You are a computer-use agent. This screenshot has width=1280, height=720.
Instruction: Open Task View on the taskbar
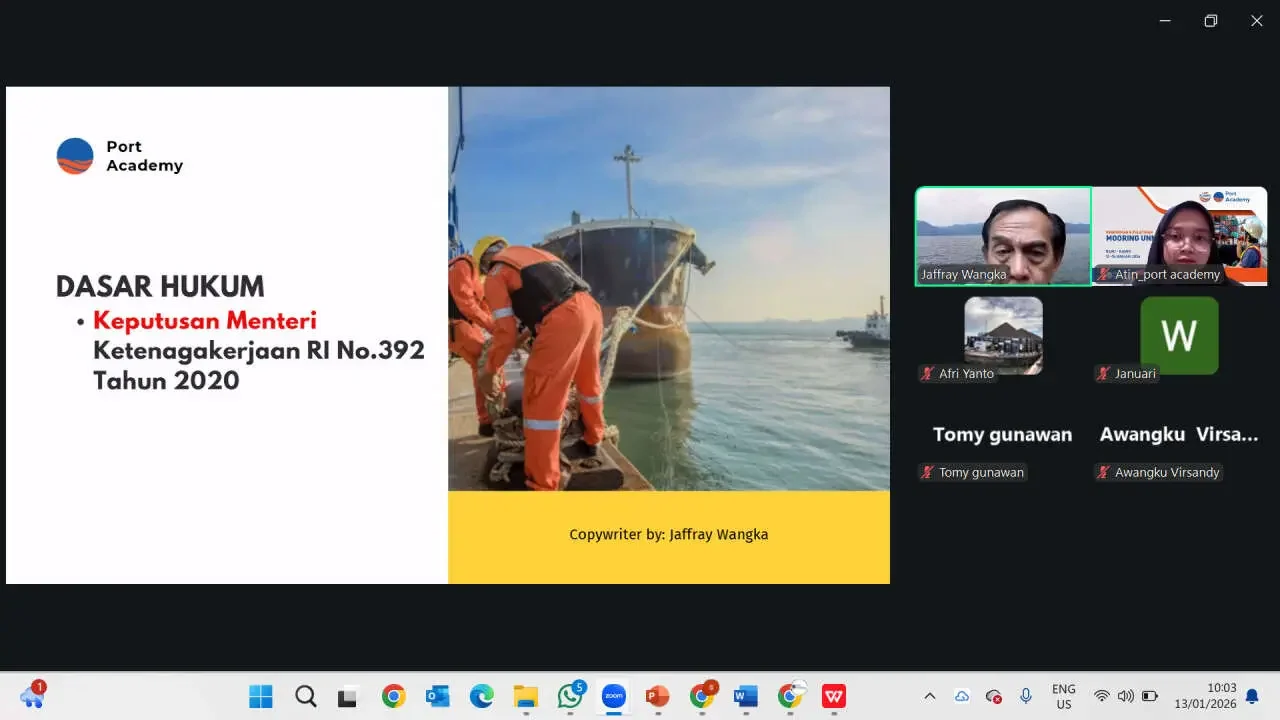[x=348, y=697]
